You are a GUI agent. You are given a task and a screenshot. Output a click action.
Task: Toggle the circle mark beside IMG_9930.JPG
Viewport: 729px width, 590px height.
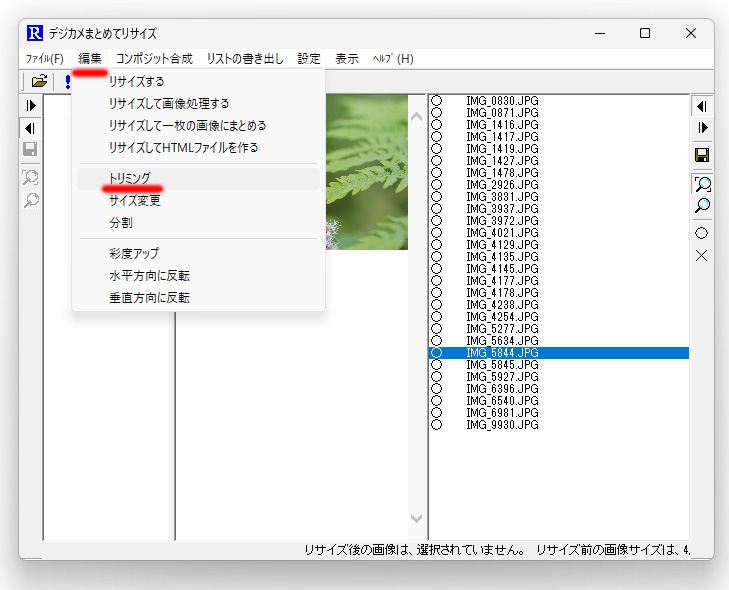pos(436,424)
